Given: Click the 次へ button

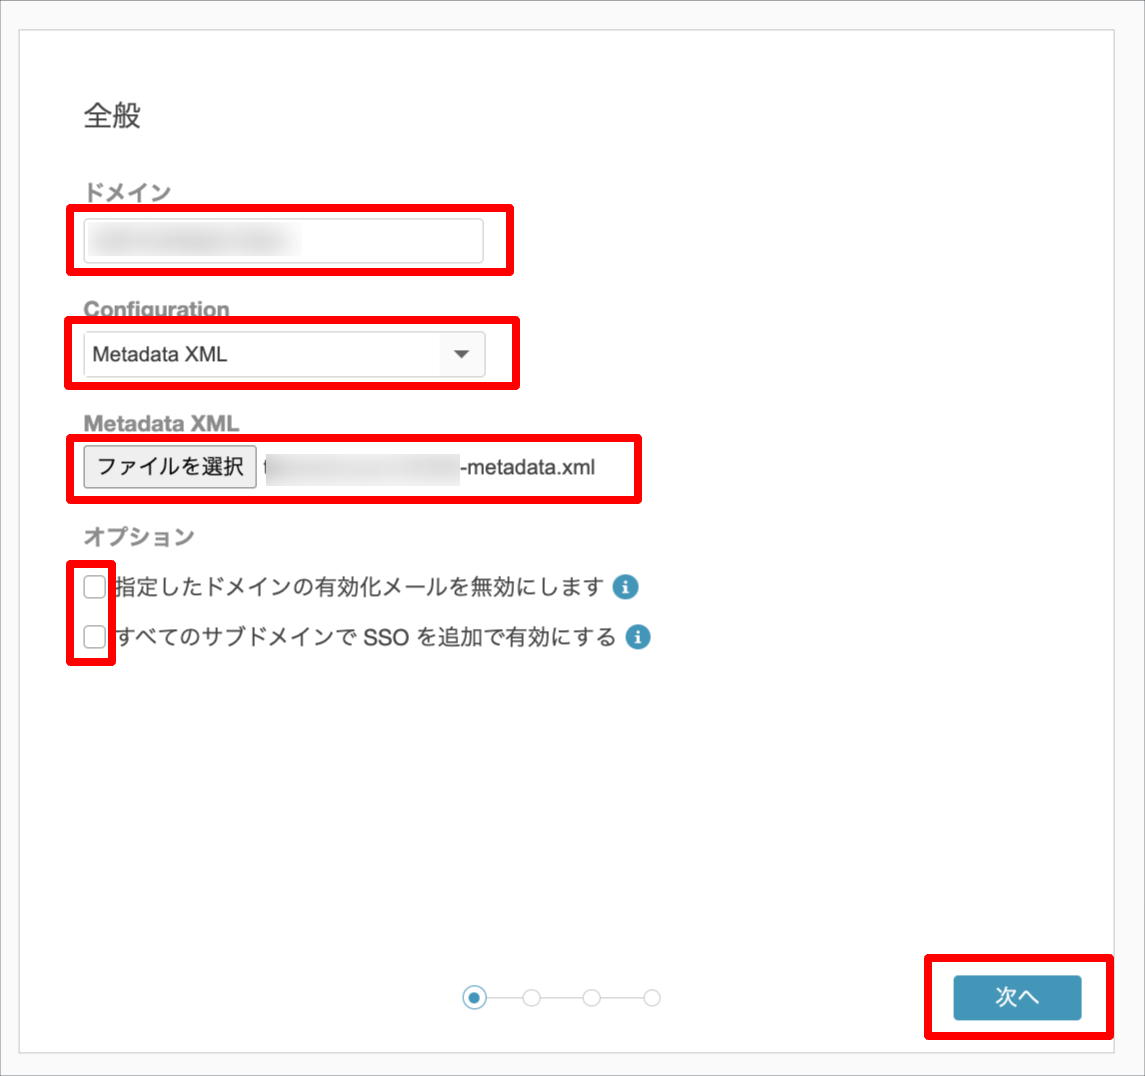Looking at the screenshot, I should click(x=1017, y=997).
